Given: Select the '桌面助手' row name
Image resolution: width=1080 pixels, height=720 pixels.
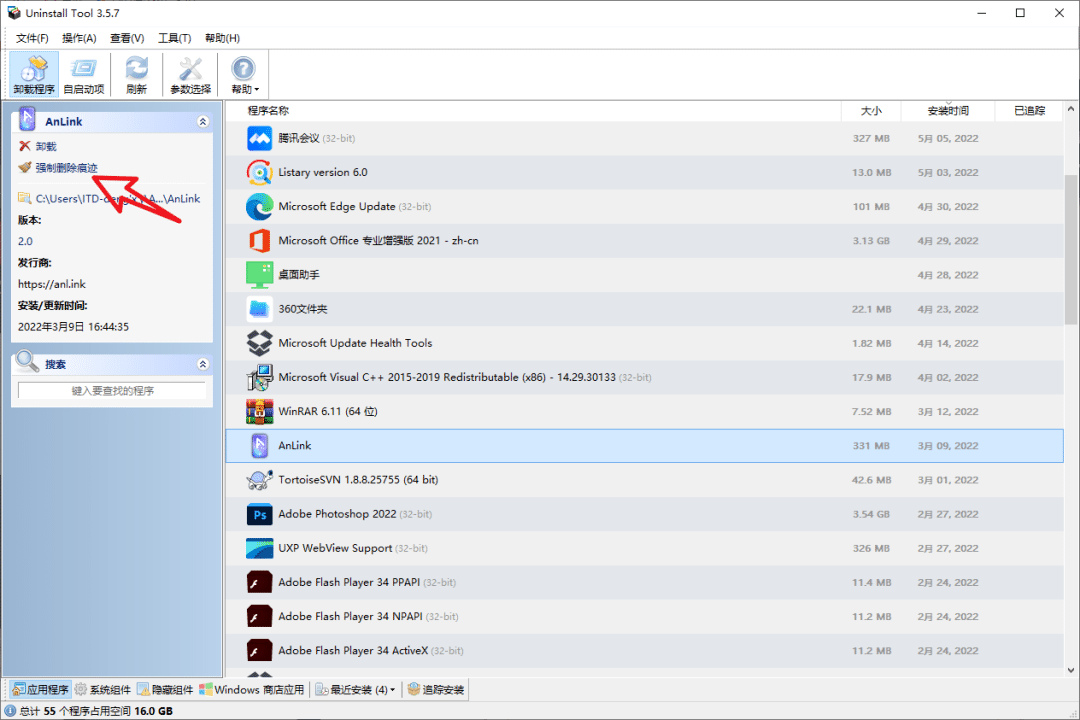Looking at the screenshot, I should click(299, 274).
